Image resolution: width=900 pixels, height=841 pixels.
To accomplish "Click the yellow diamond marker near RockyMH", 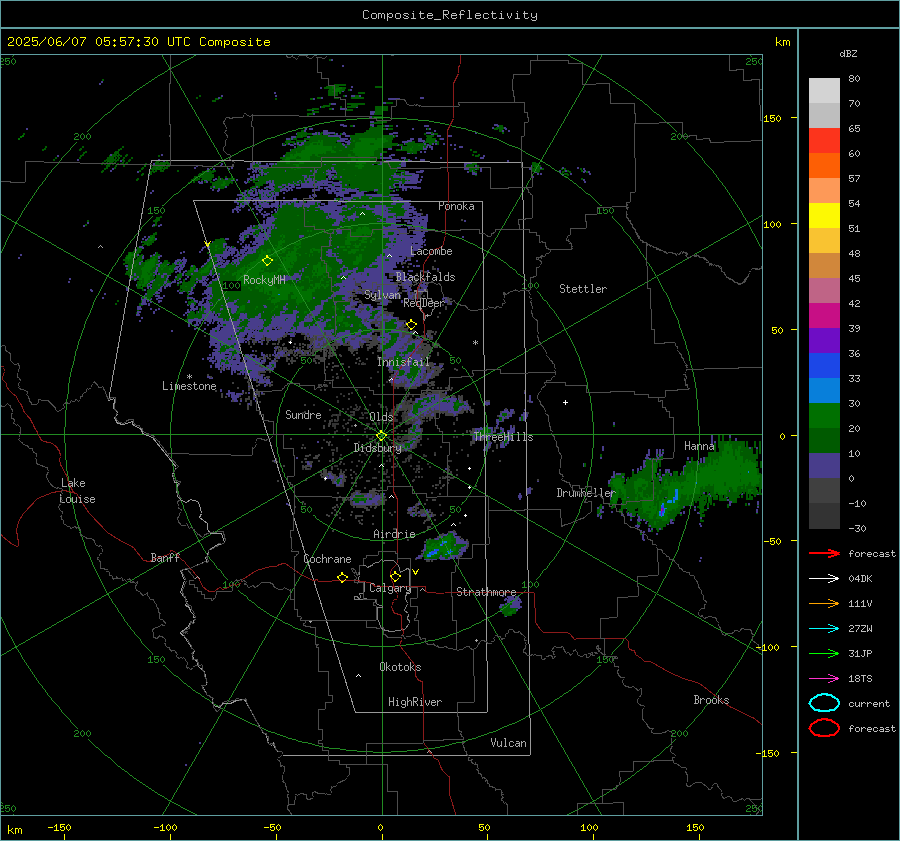I will click(x=267, y=261).
